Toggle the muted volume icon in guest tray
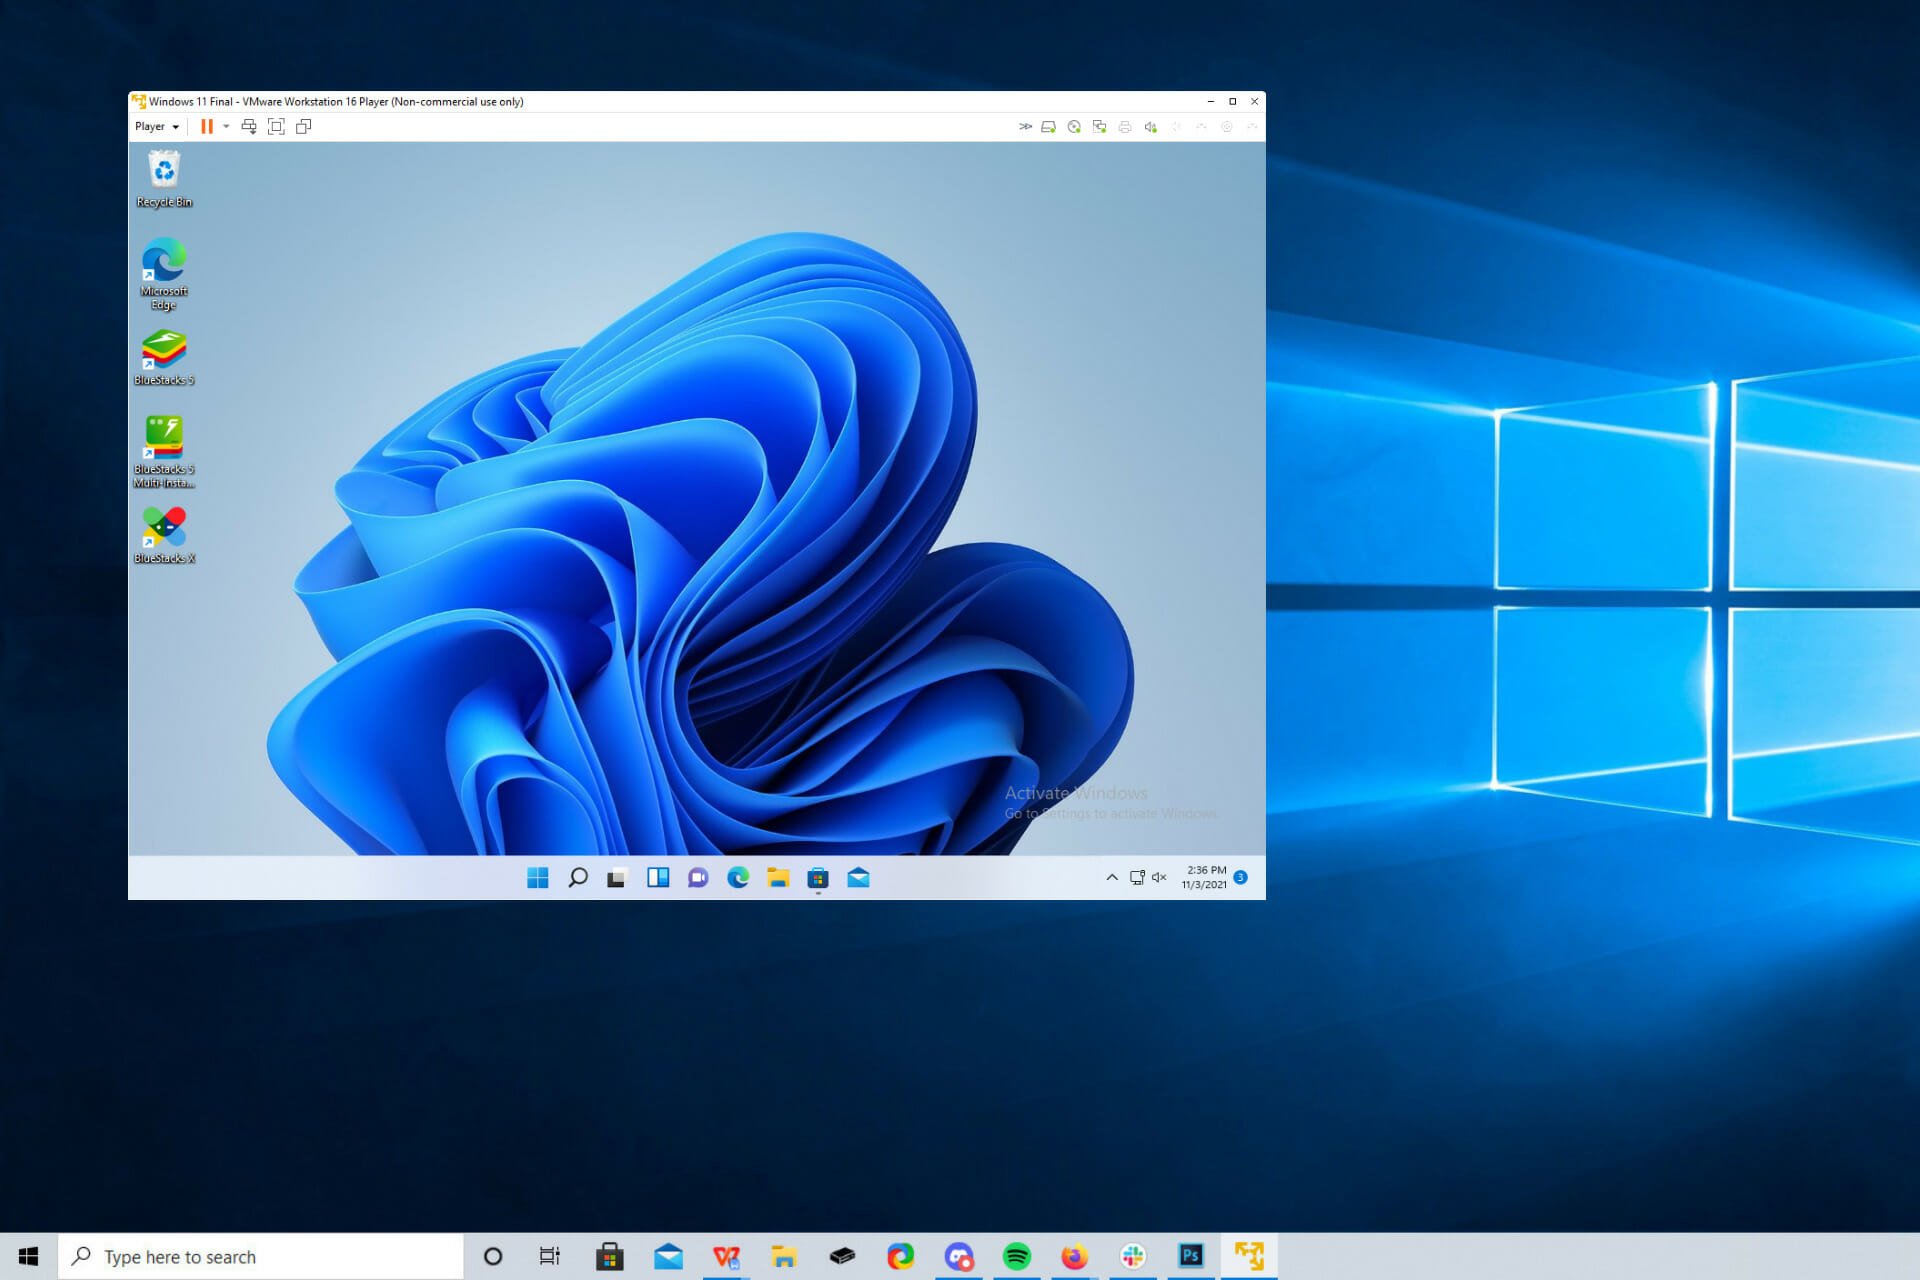1920x1280 pixels. click(x=1159, y=878)
